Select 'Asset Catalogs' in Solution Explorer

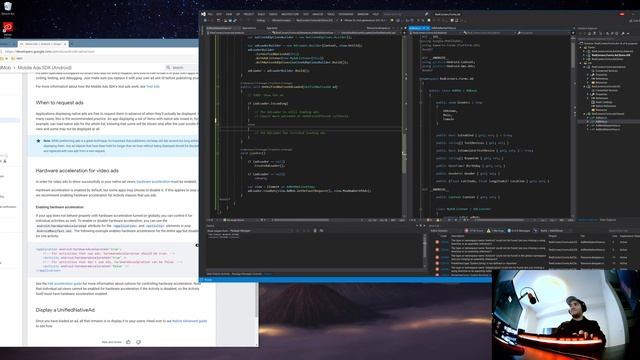point(604,102)
